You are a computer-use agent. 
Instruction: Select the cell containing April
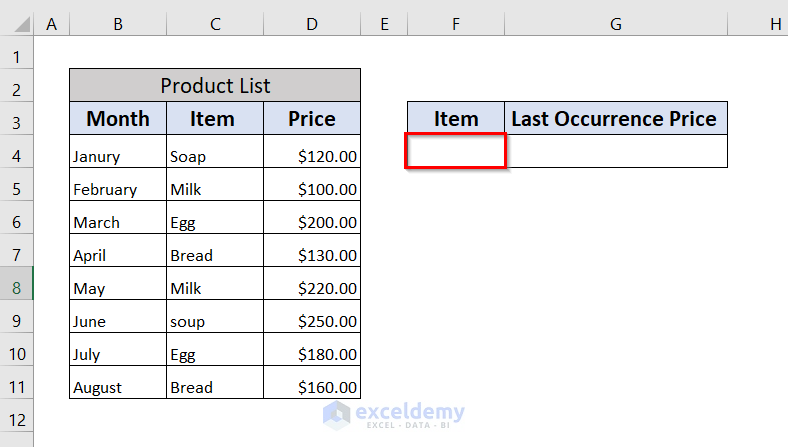point(118,255)
